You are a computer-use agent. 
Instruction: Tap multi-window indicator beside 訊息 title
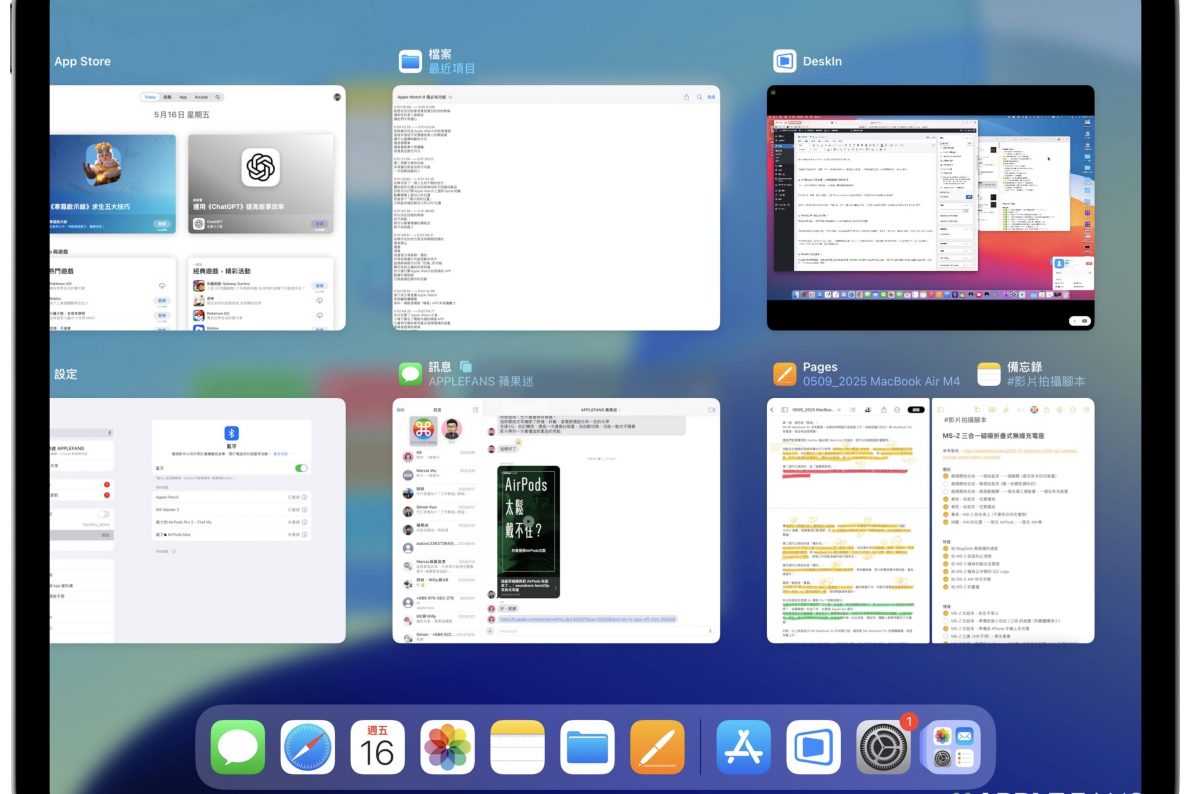point(466,367)
